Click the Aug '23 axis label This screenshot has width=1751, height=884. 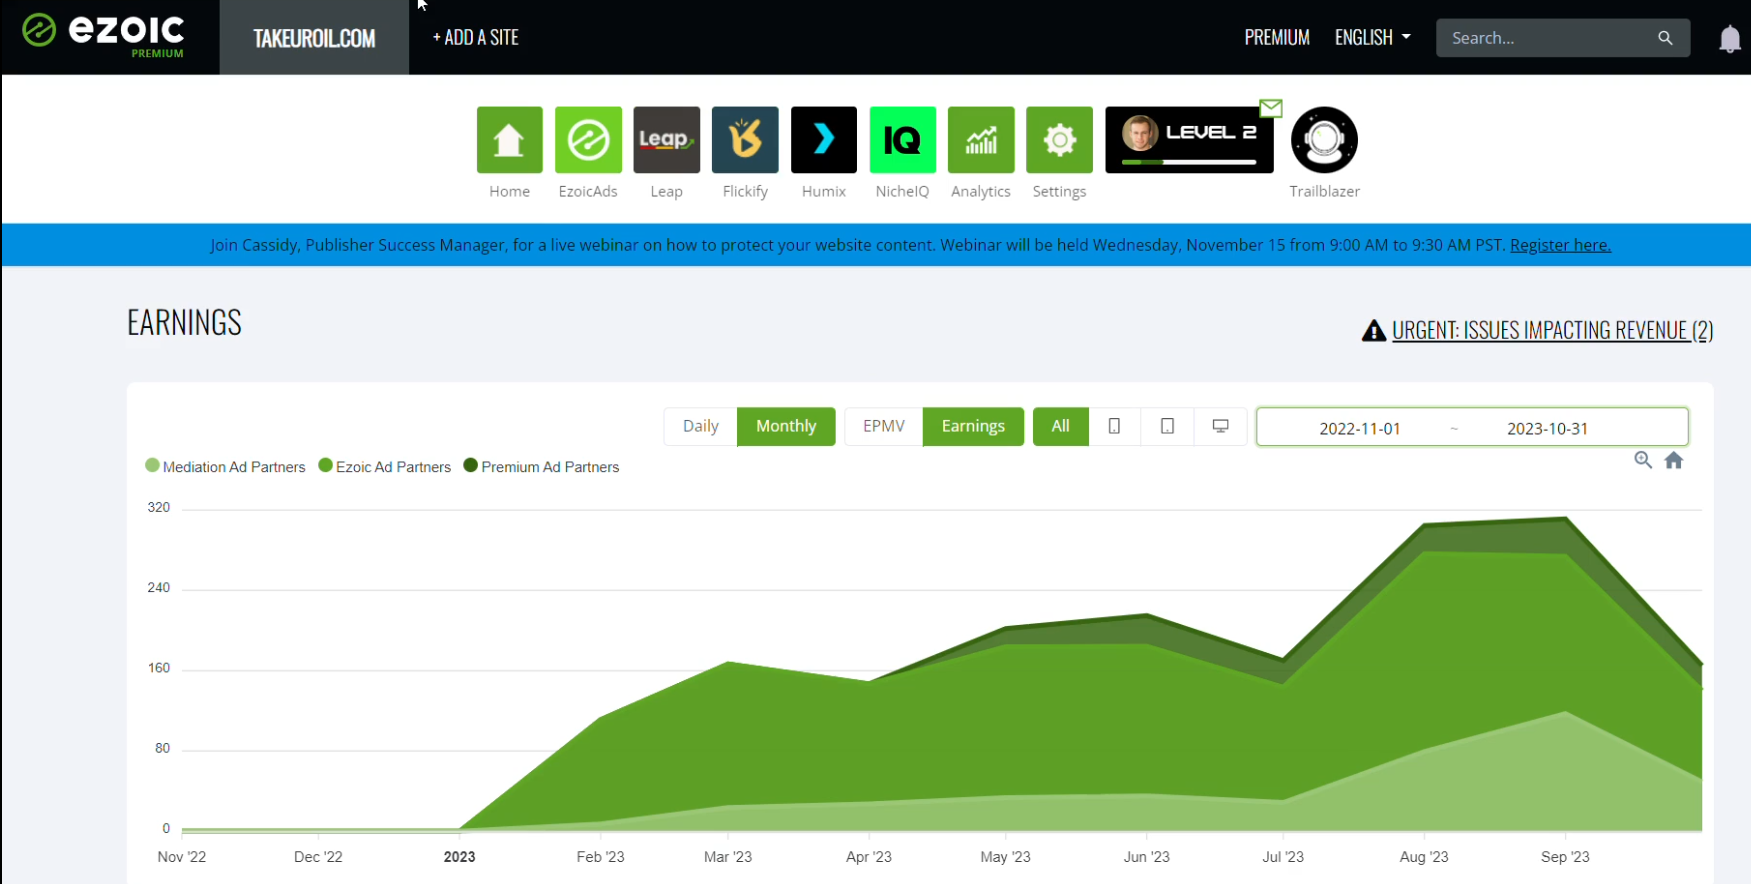pyautogui.click(x=1424, y=857)
